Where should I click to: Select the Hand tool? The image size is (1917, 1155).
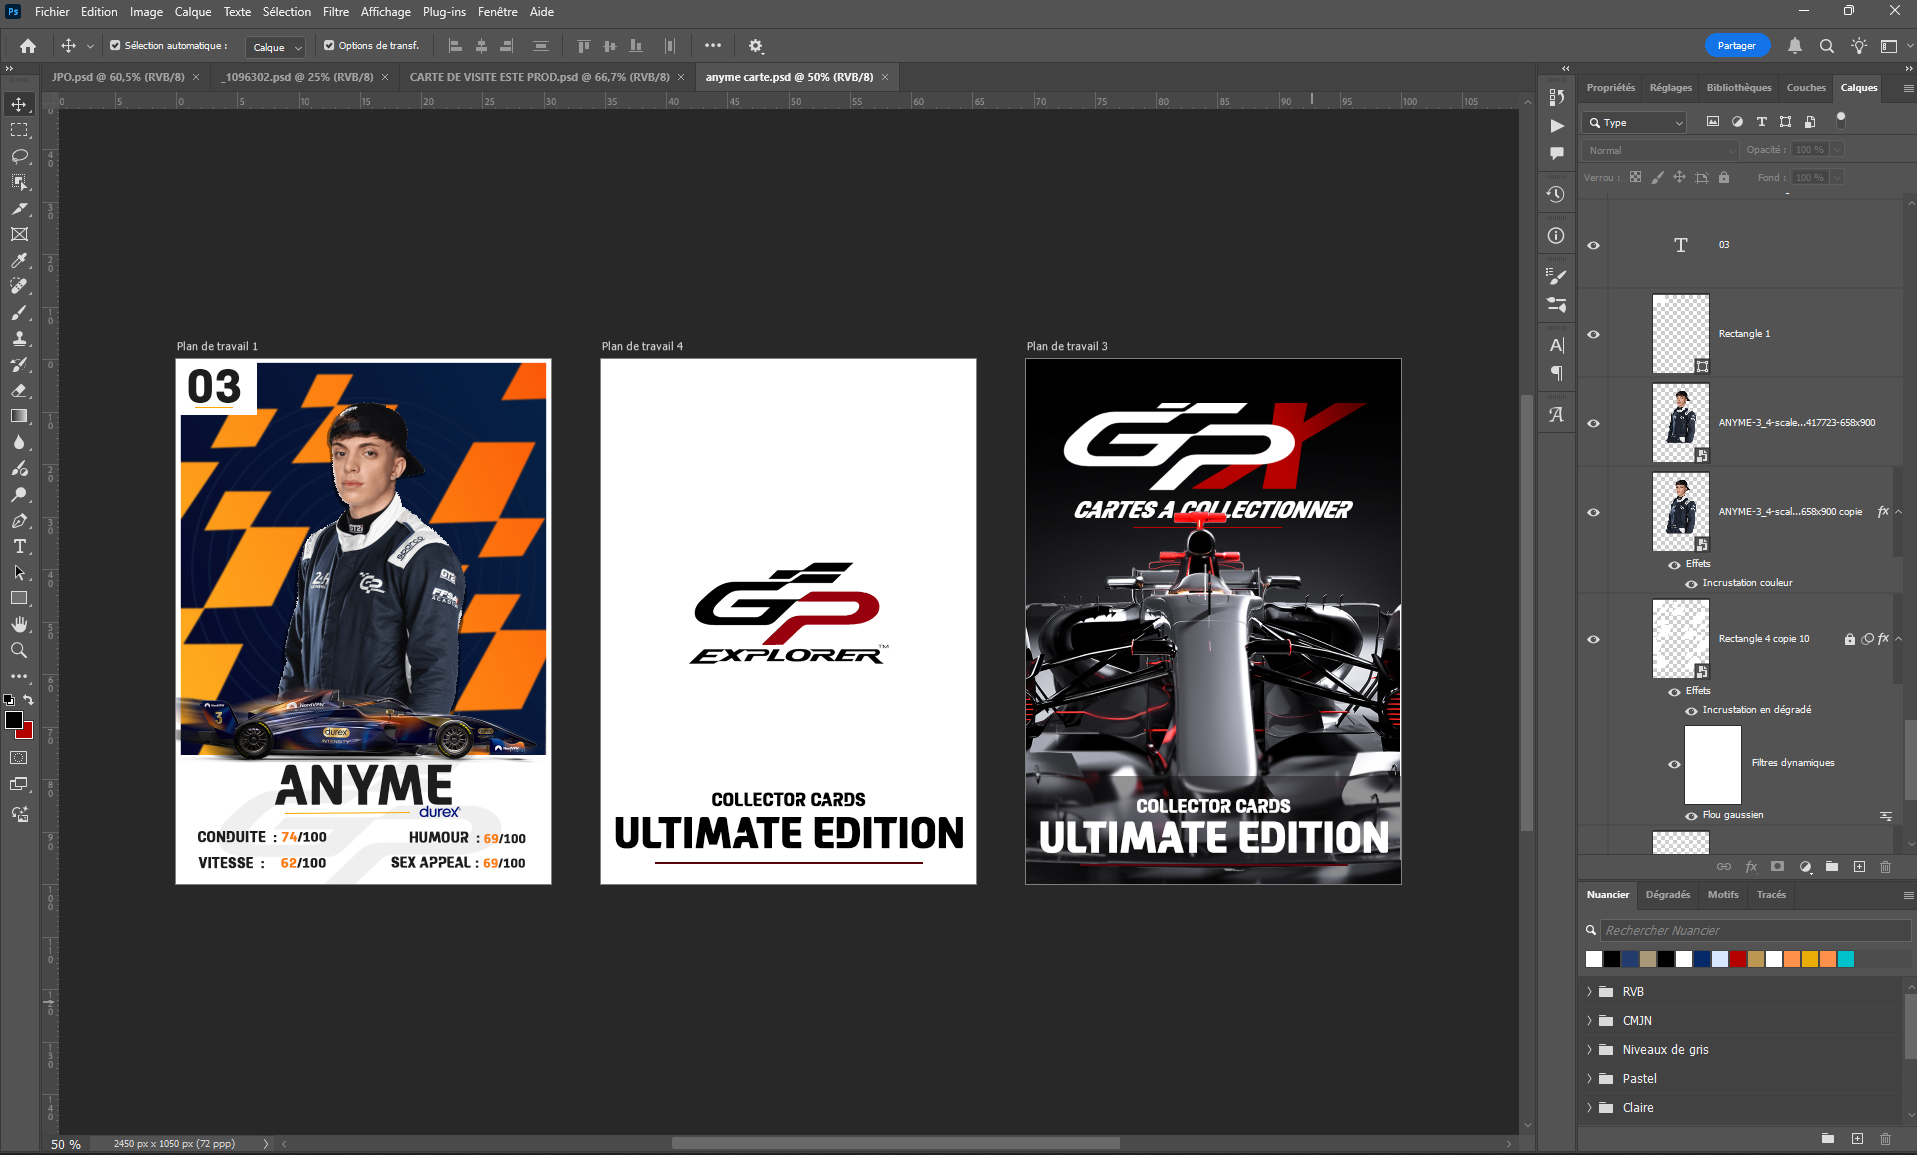[x=19, y=624]
